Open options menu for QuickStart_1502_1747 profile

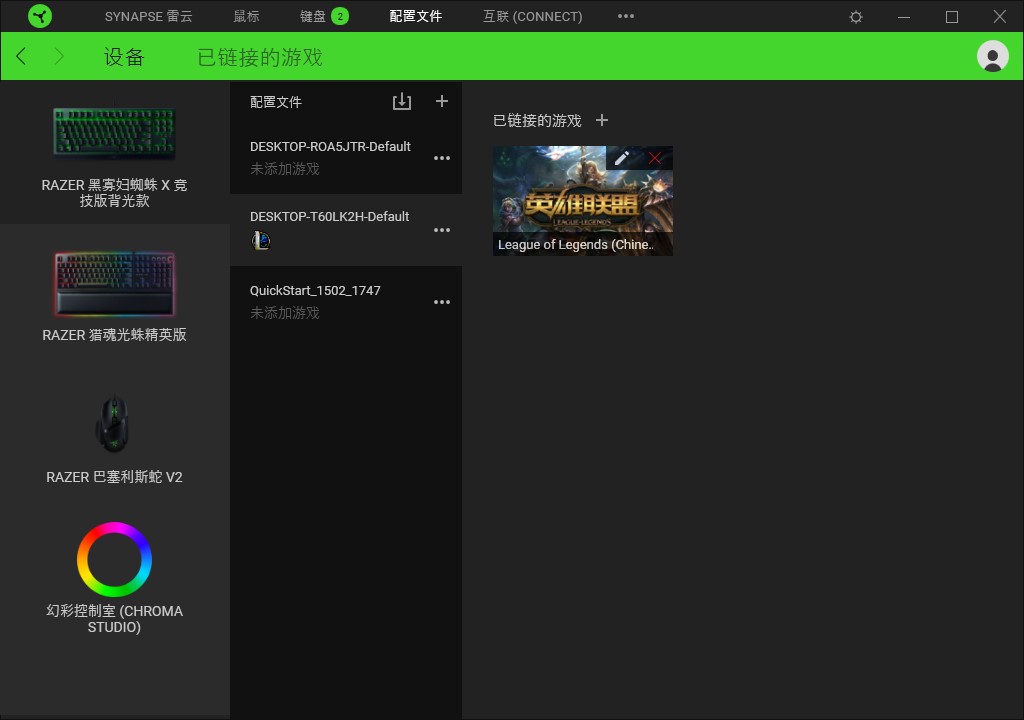click(442, 301)
